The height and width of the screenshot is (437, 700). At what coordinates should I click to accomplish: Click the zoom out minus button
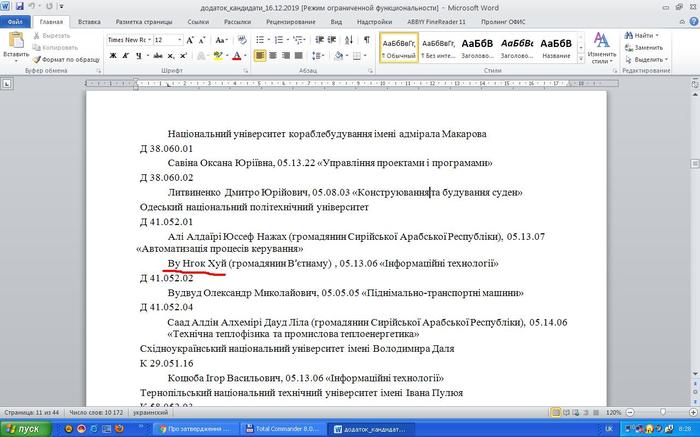[630, 412]
